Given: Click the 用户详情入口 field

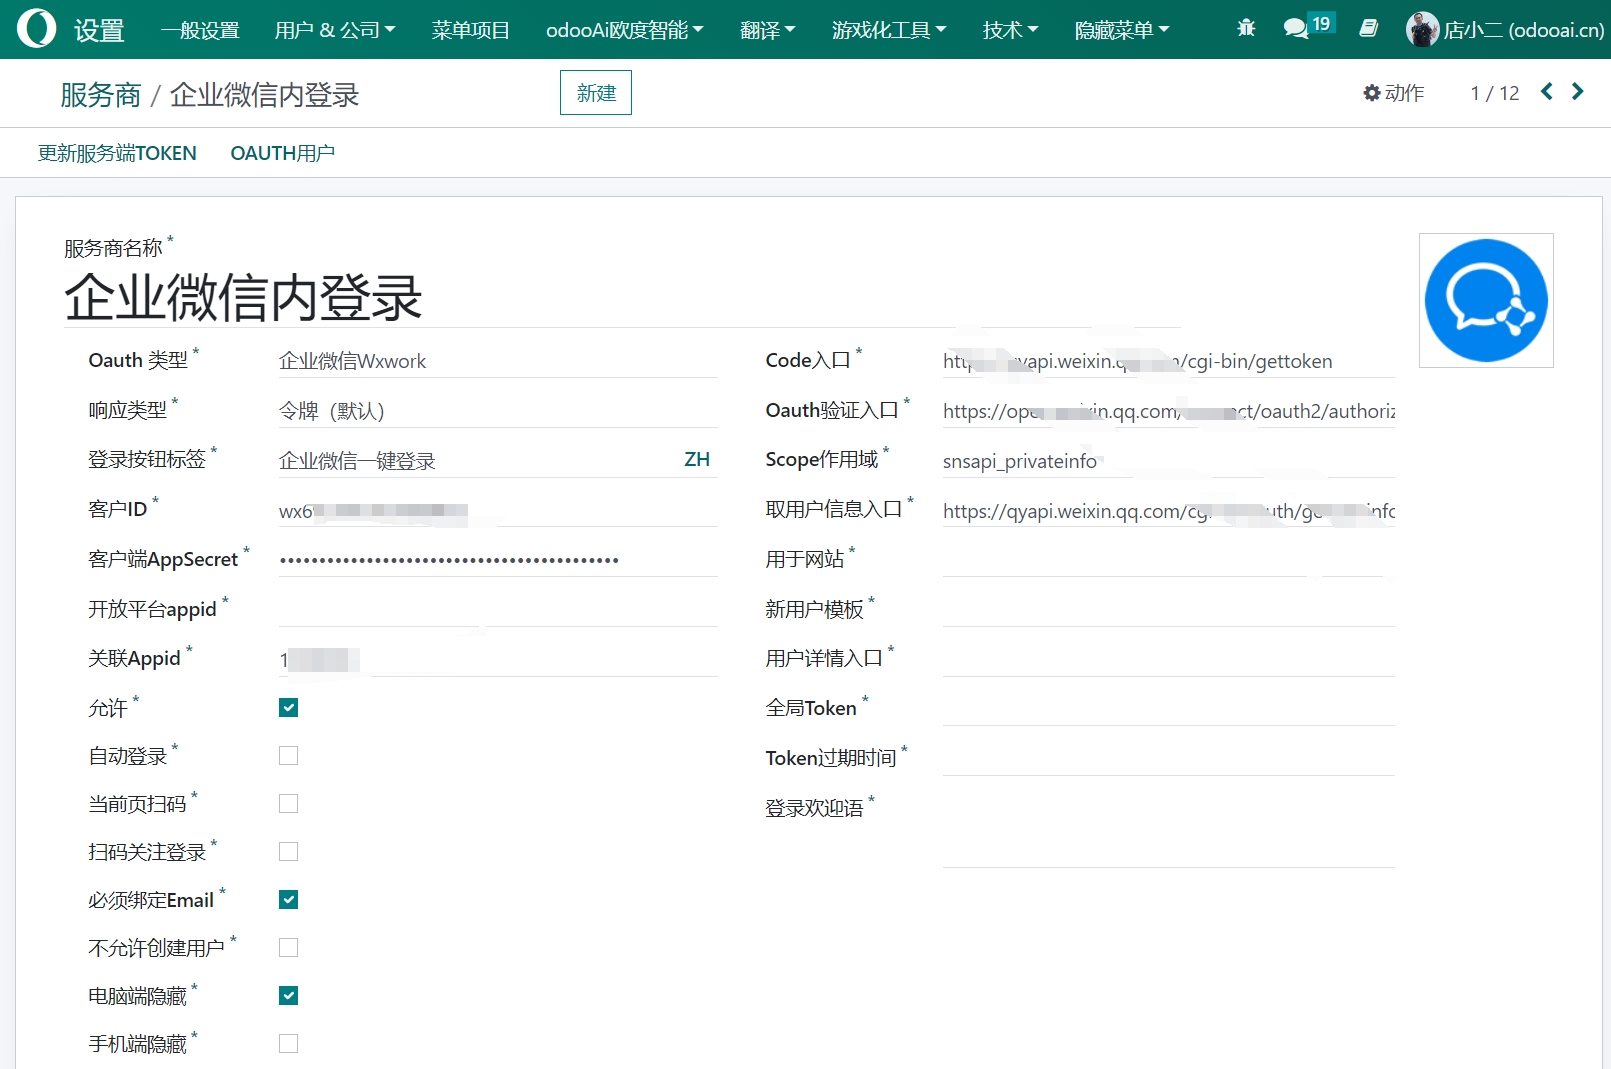Looking at the screenshot, I should (1168, 659).
